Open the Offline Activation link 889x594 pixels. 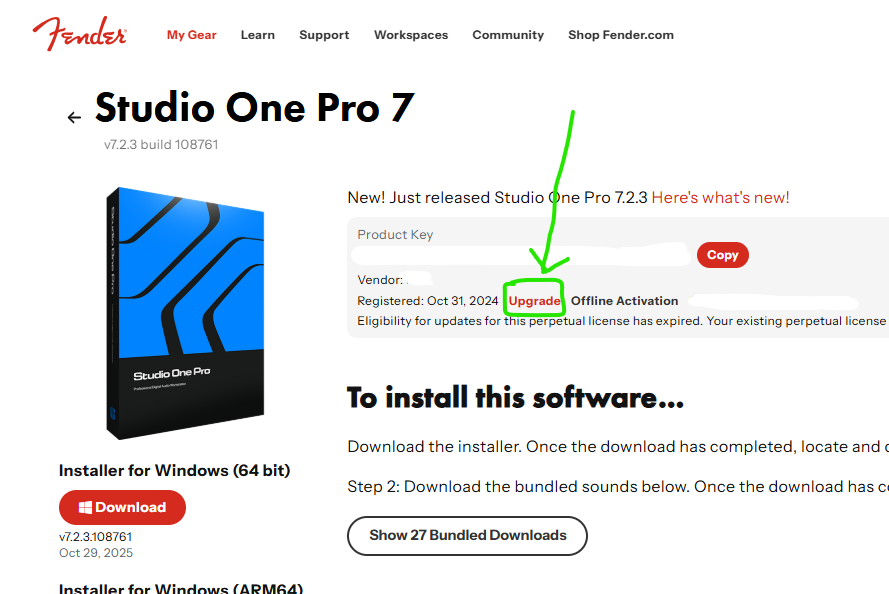coord(624,301)
